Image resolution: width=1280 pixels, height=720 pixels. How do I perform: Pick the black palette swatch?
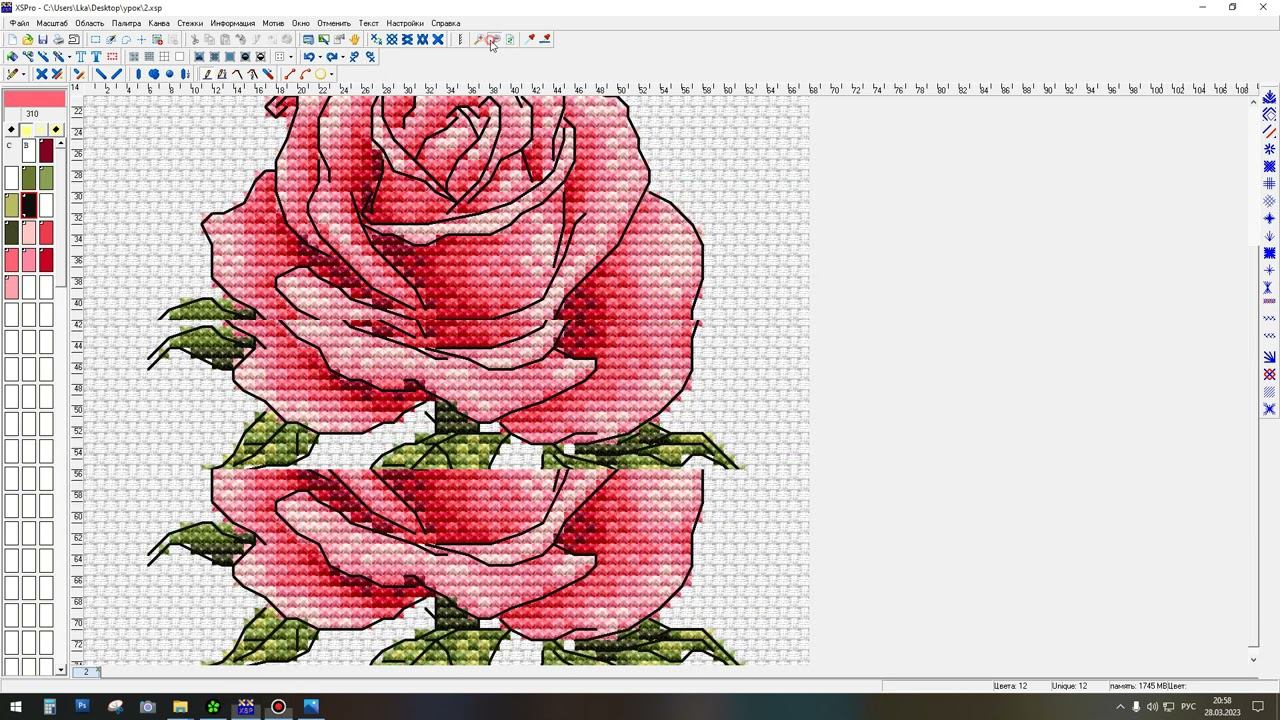tap(29, 205)
